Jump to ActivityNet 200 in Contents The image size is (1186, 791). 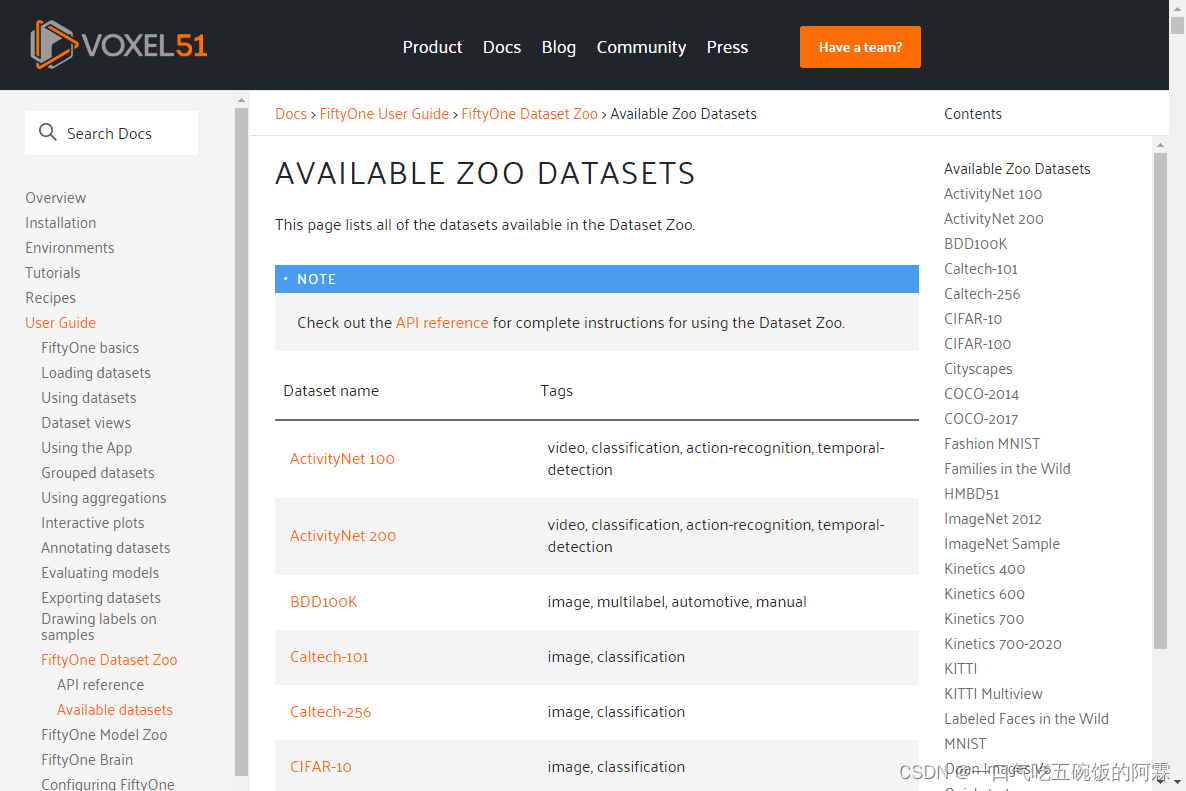click(993, 219)
